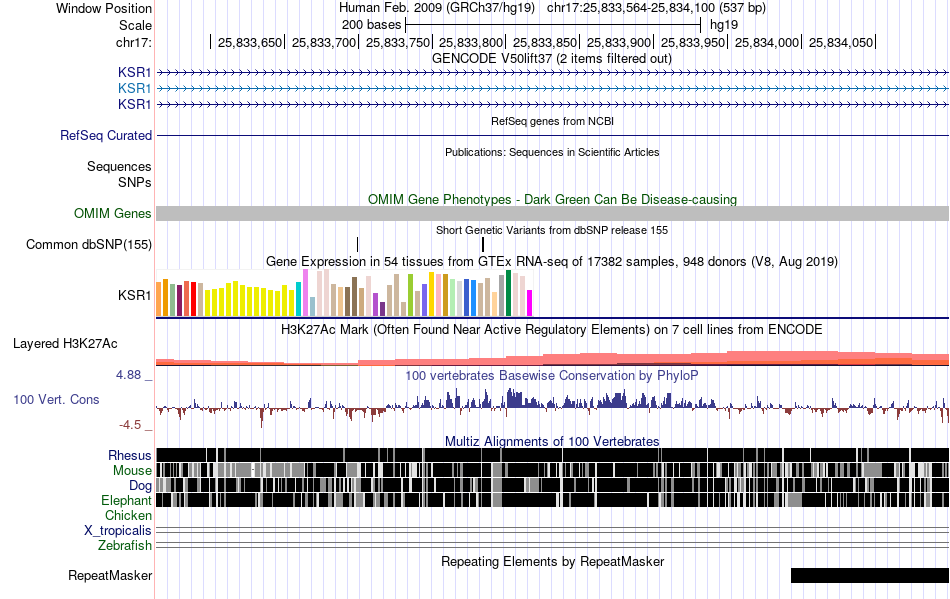The height and width of the screenshot is (599, 950).
Task: Click the Rhesus alignment label
Action: 130,455
